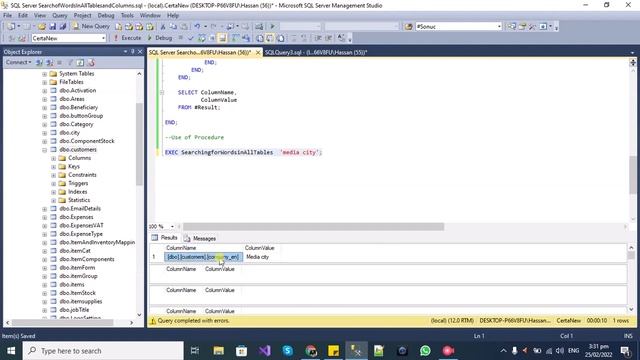The image size is (640, 360).
Task: Click the results pane vertical scrollbar
Action: (631, 256)
